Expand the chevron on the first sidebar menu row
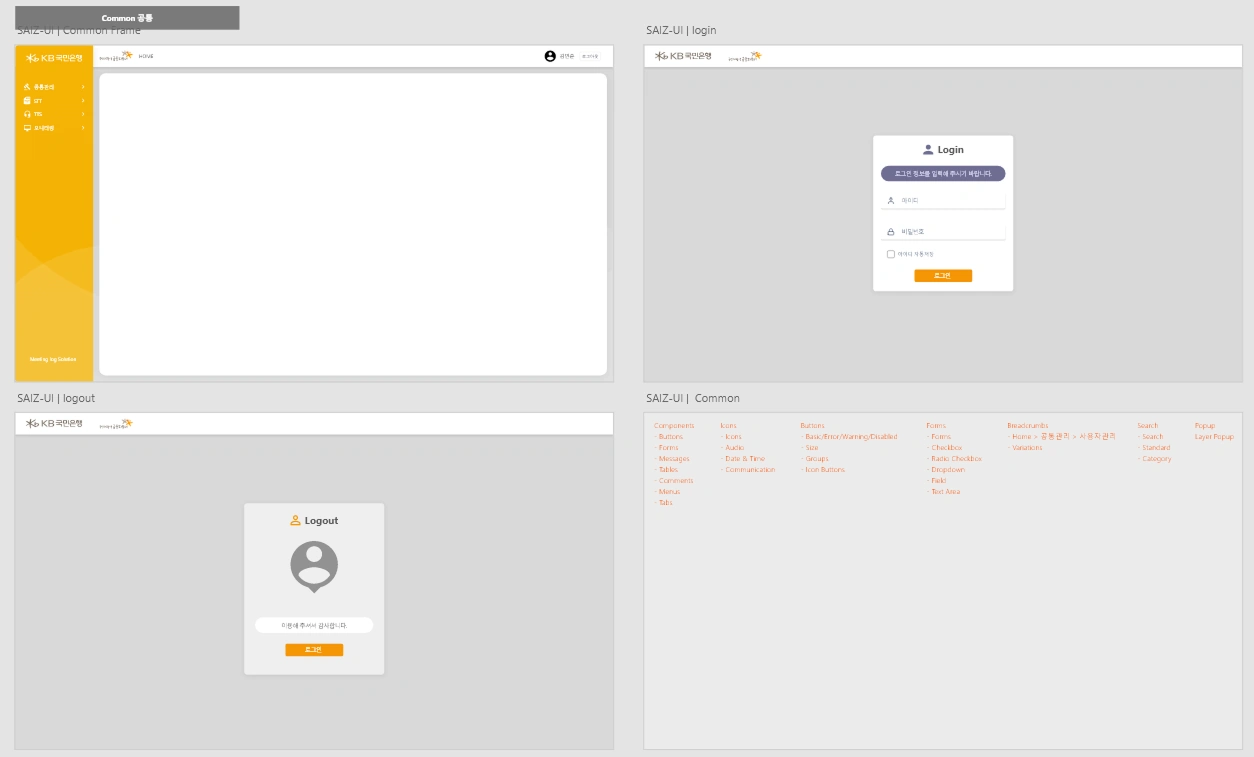 (x=83, y=87)
